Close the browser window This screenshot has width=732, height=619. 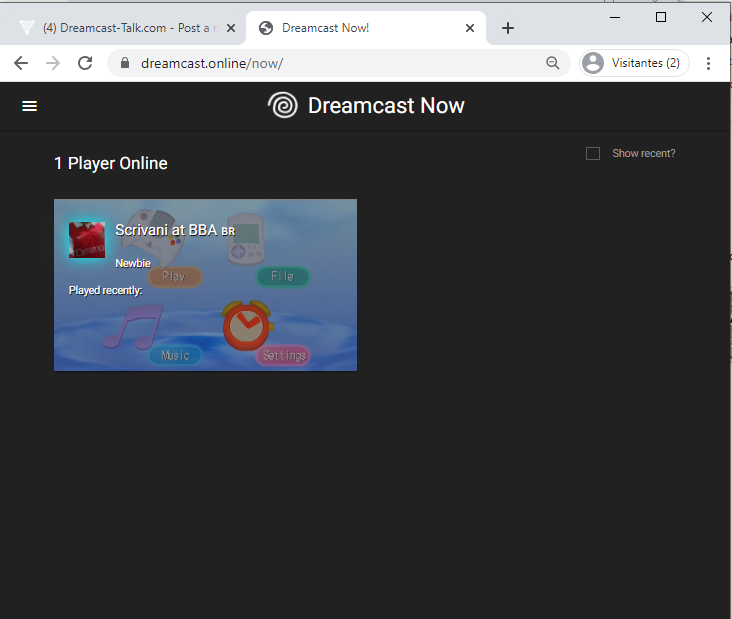point(707,17)
